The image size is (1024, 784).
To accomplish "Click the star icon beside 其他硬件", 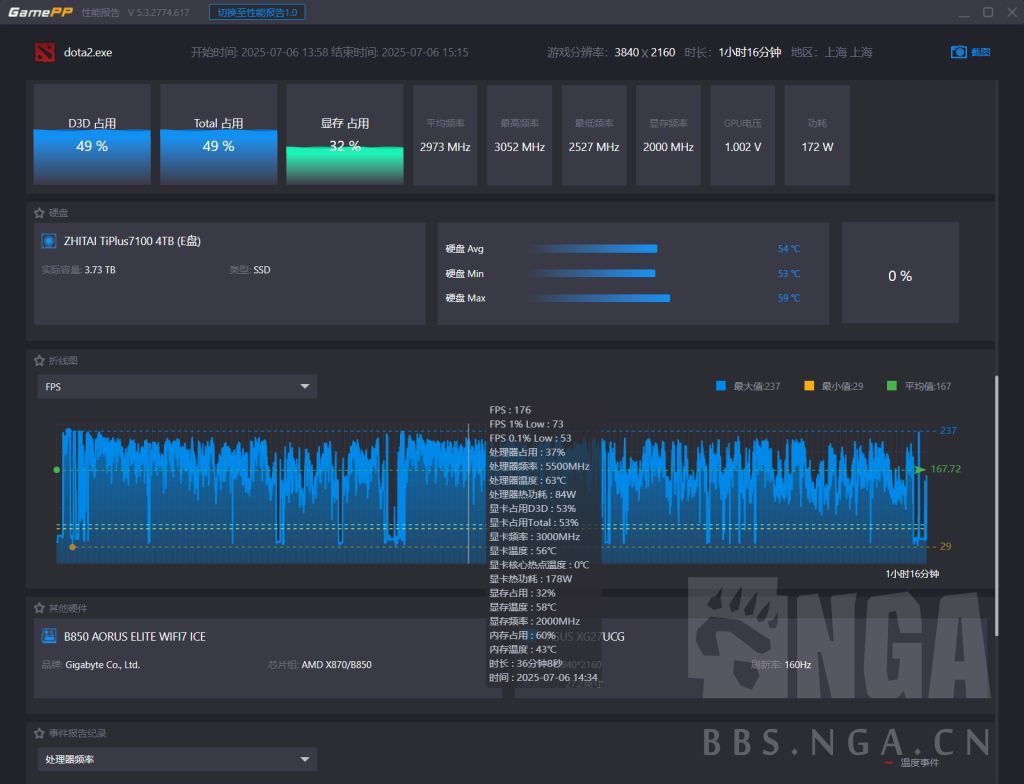I will point(39,608).
